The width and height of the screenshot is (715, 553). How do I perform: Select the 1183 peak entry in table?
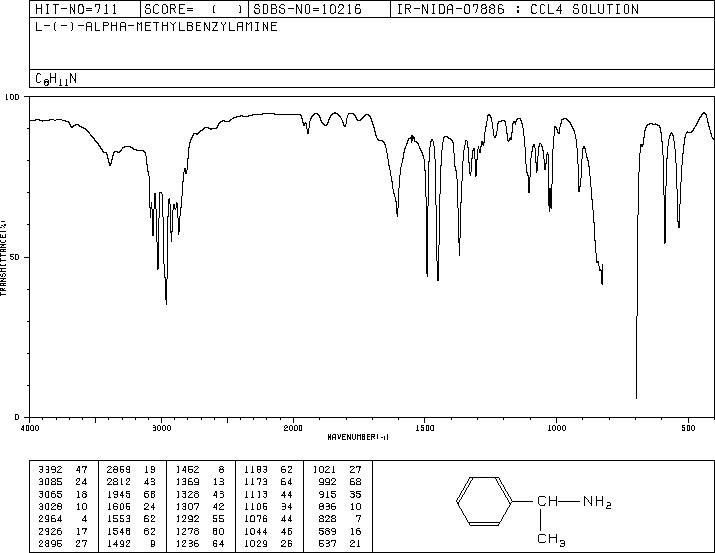[269, 470]
